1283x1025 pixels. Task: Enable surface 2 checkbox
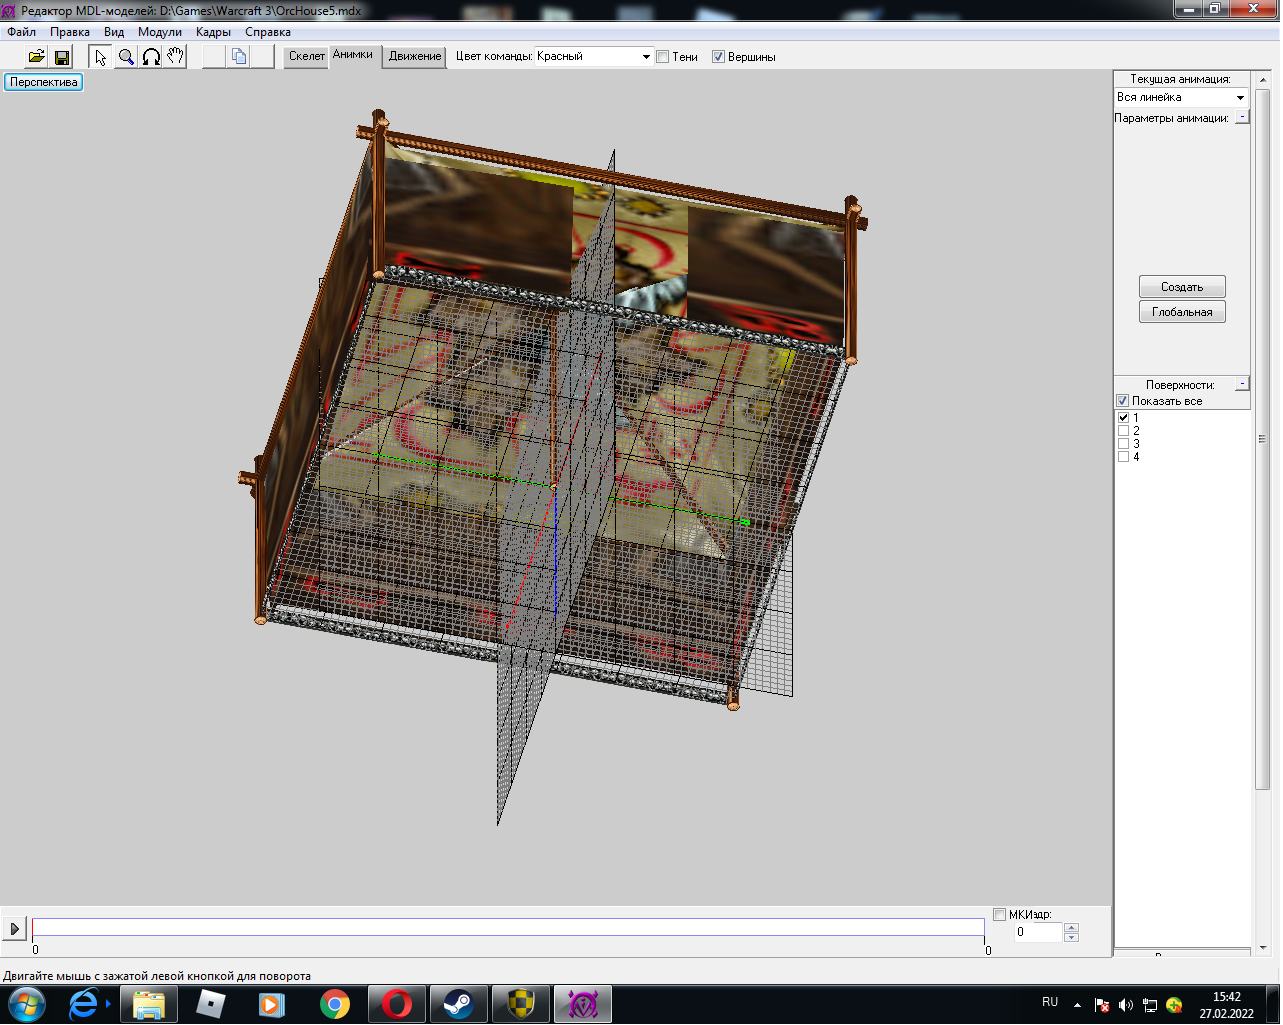click(1123, 431)
